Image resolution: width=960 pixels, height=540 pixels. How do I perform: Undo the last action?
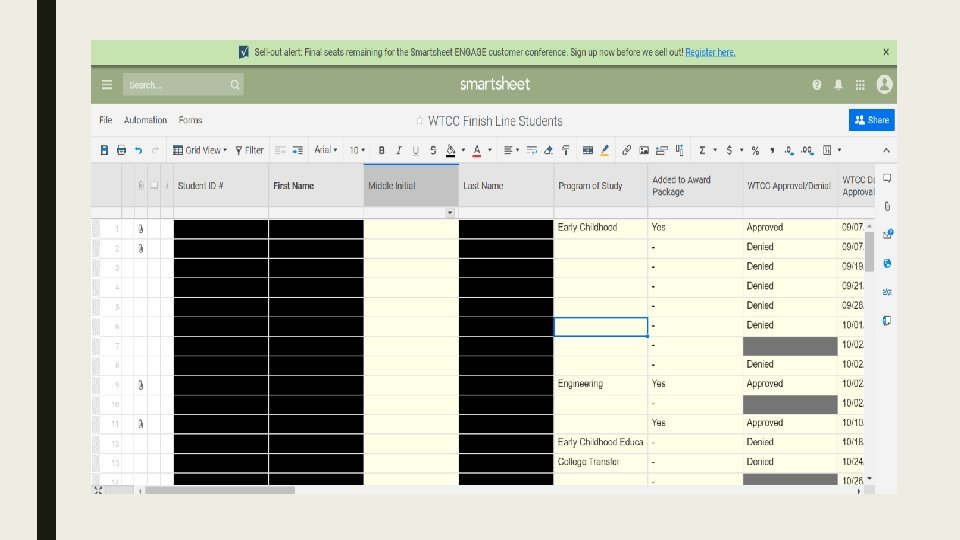(138, 150)
